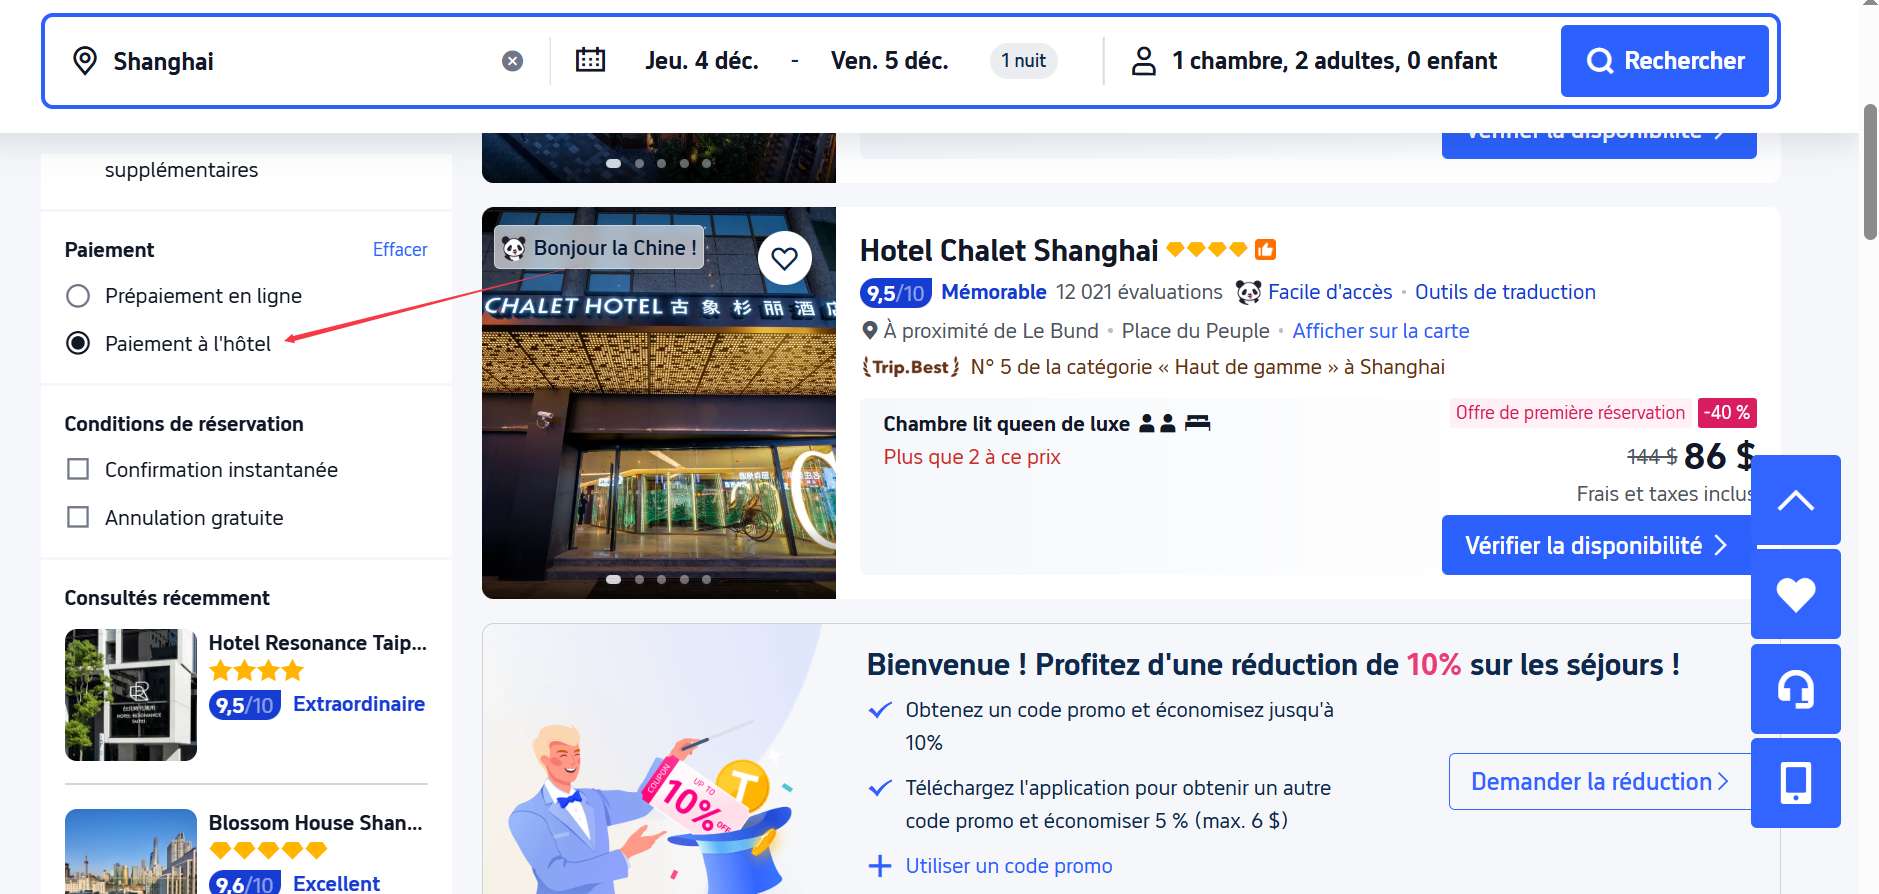Open the mobile app download button
The height and width of the screenshot is (894, 1879).
pos(1795,783)
